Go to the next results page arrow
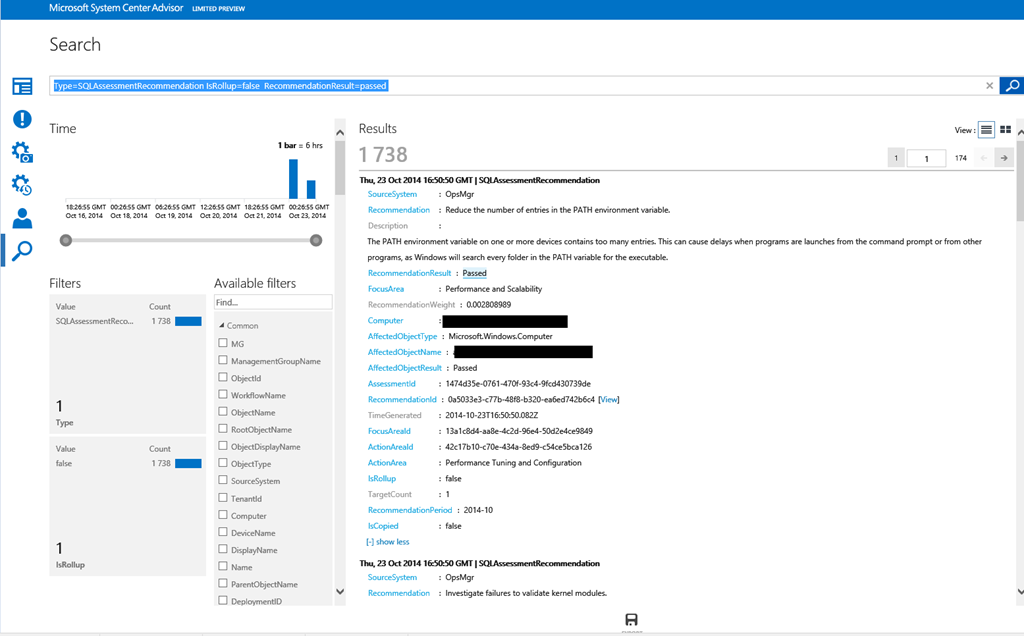This screenshot has height=636, width=1024. (1004, 158)
